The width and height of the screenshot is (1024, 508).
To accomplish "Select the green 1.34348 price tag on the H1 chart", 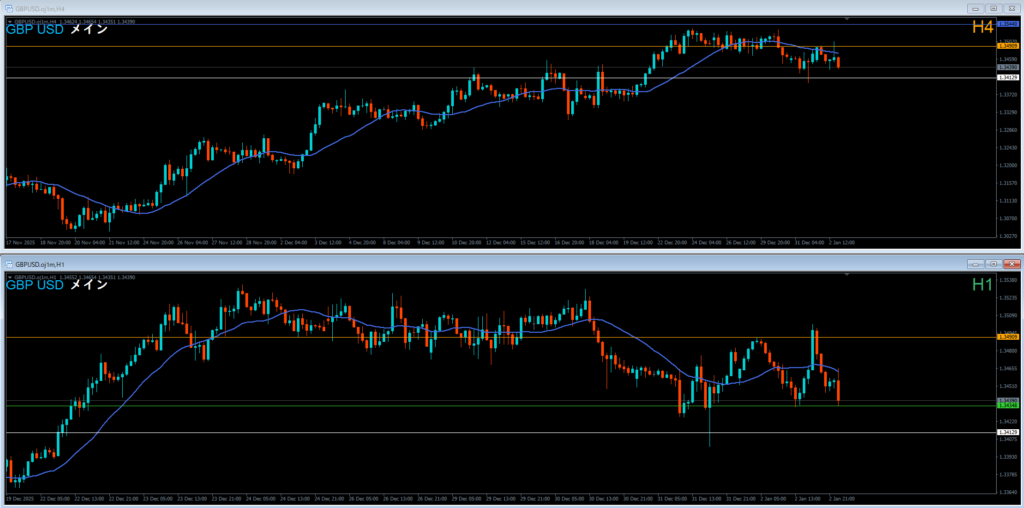I will click(1008, 406).
